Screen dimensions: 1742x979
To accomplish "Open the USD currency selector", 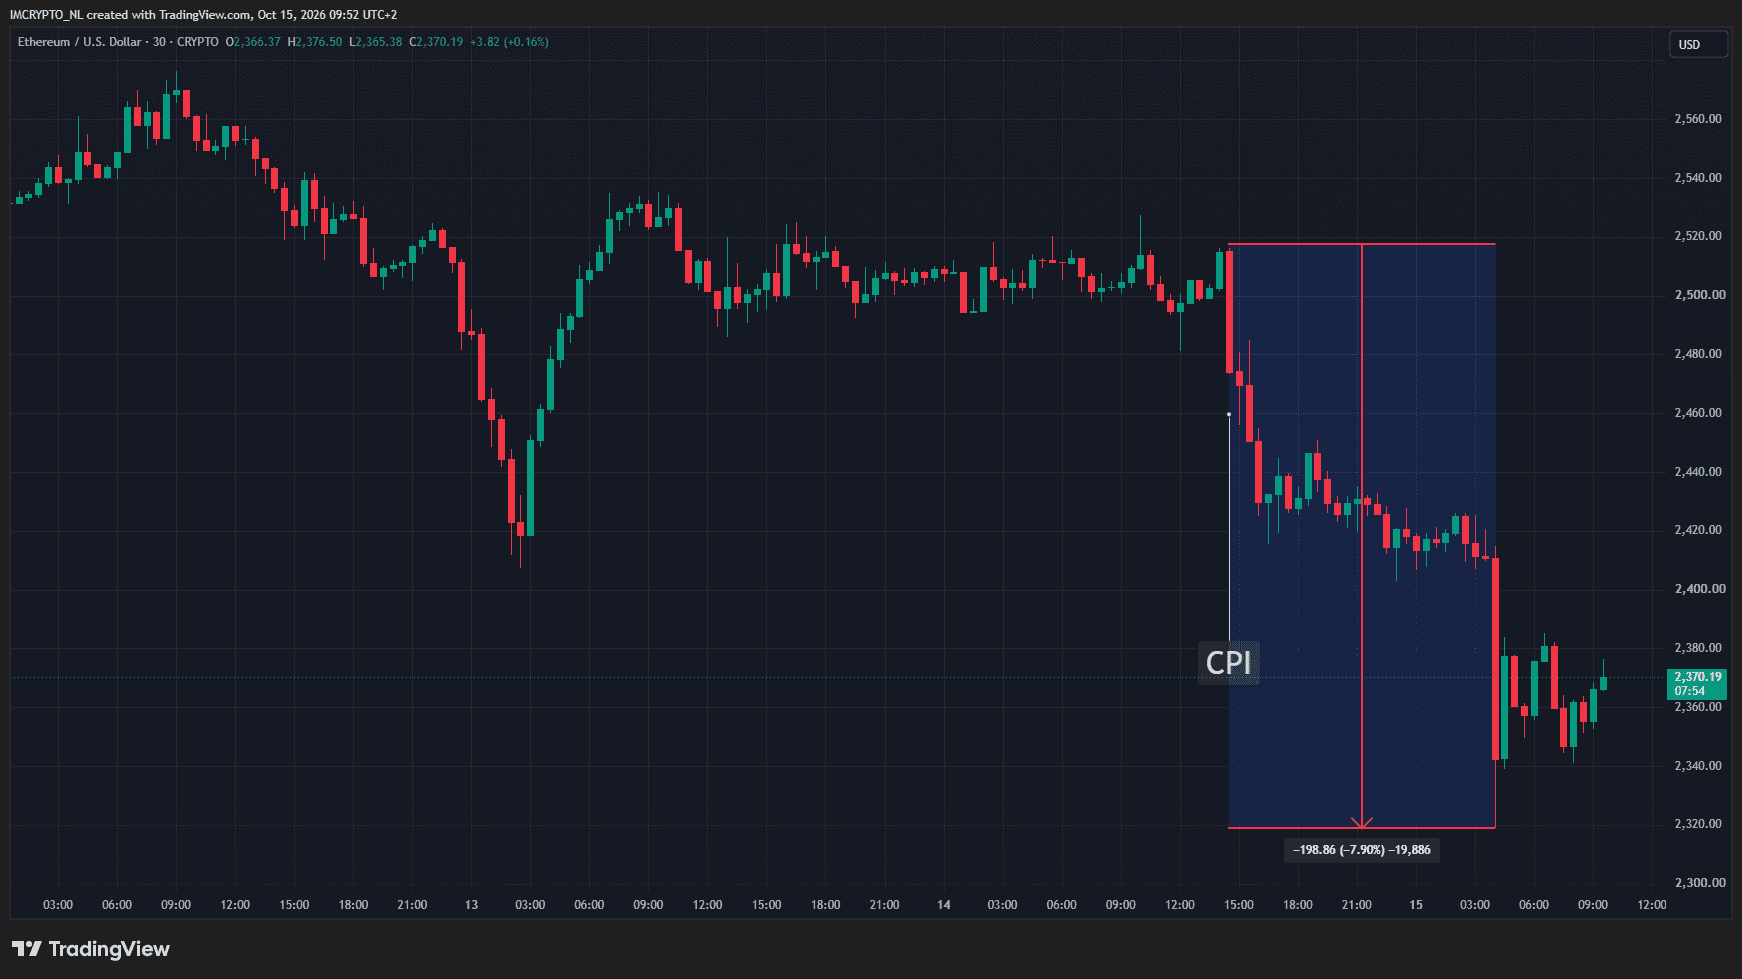I will [1698, 45].
